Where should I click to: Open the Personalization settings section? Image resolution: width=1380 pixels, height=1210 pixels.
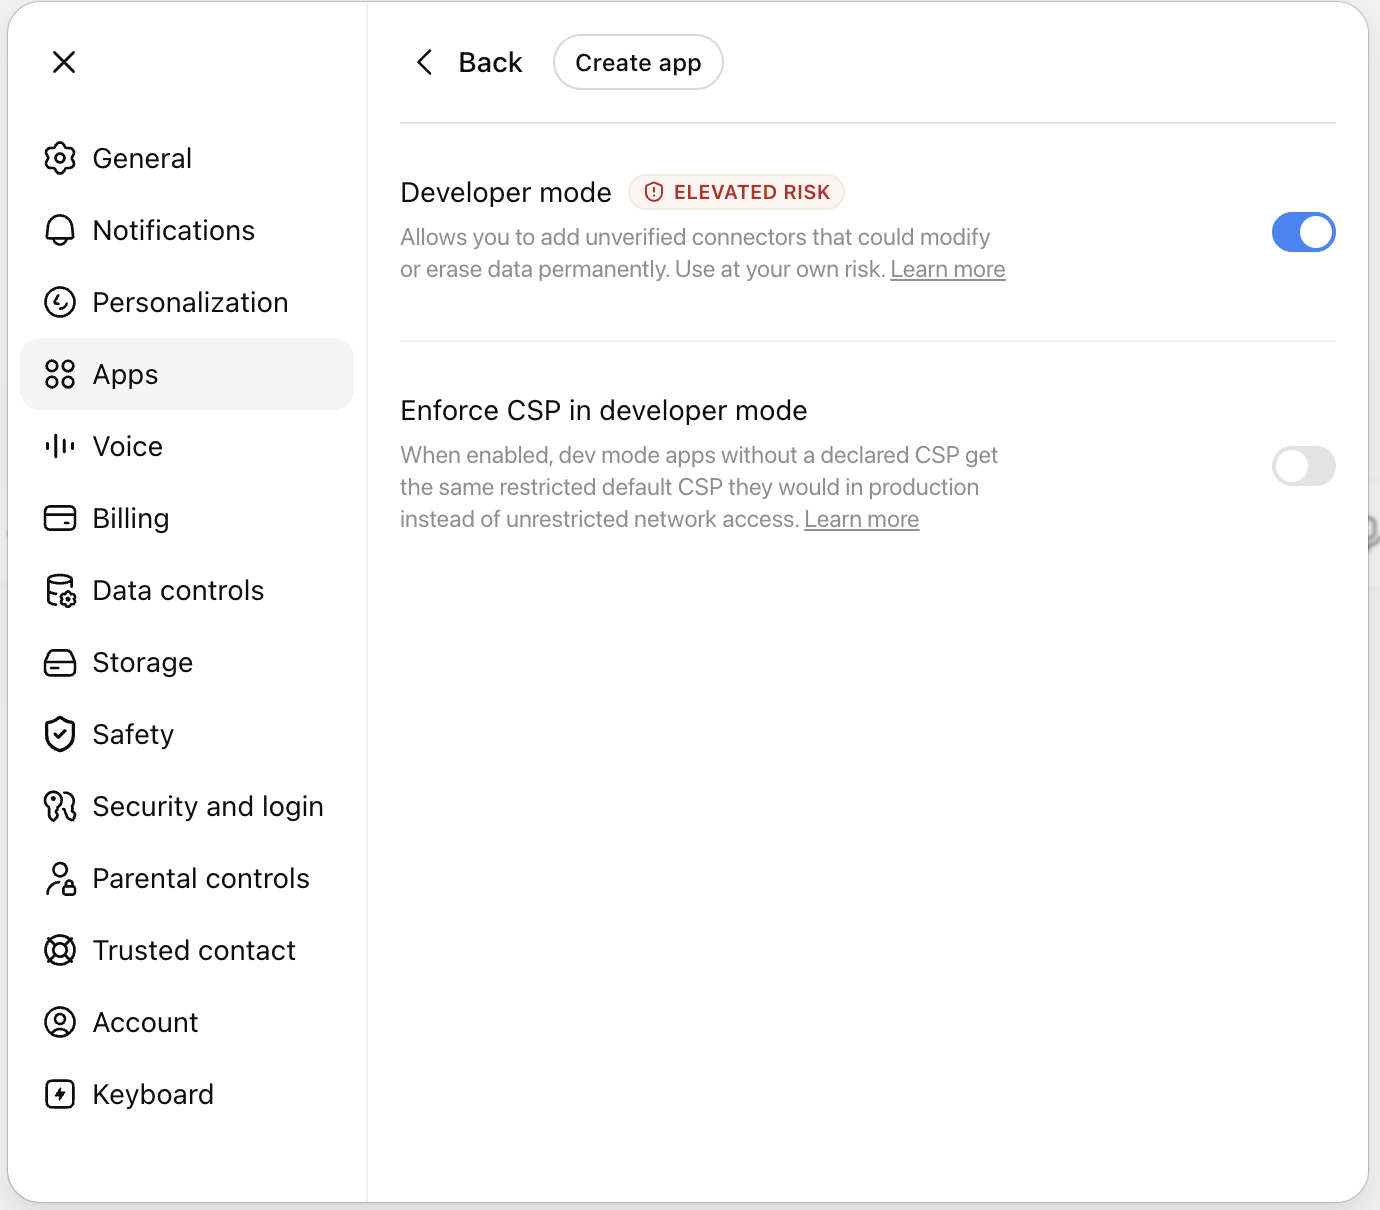coord(187,302)
